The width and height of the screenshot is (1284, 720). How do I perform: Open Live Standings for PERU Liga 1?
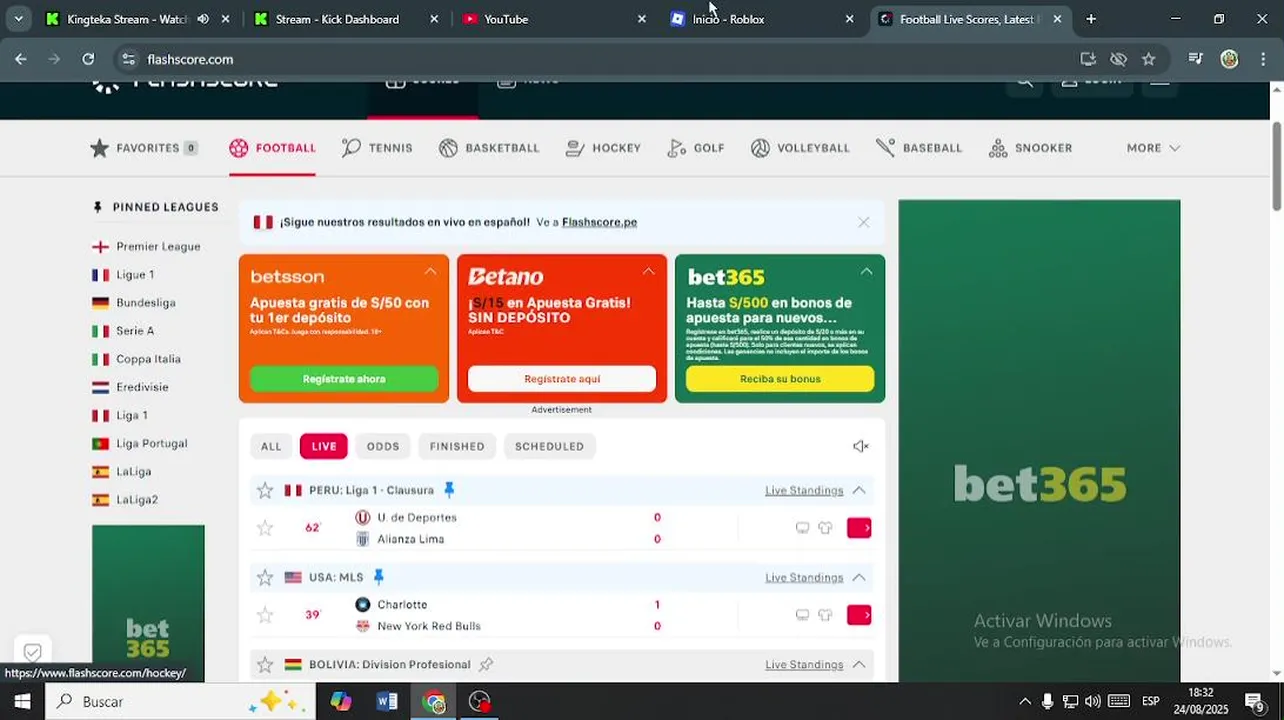[804, 490]
